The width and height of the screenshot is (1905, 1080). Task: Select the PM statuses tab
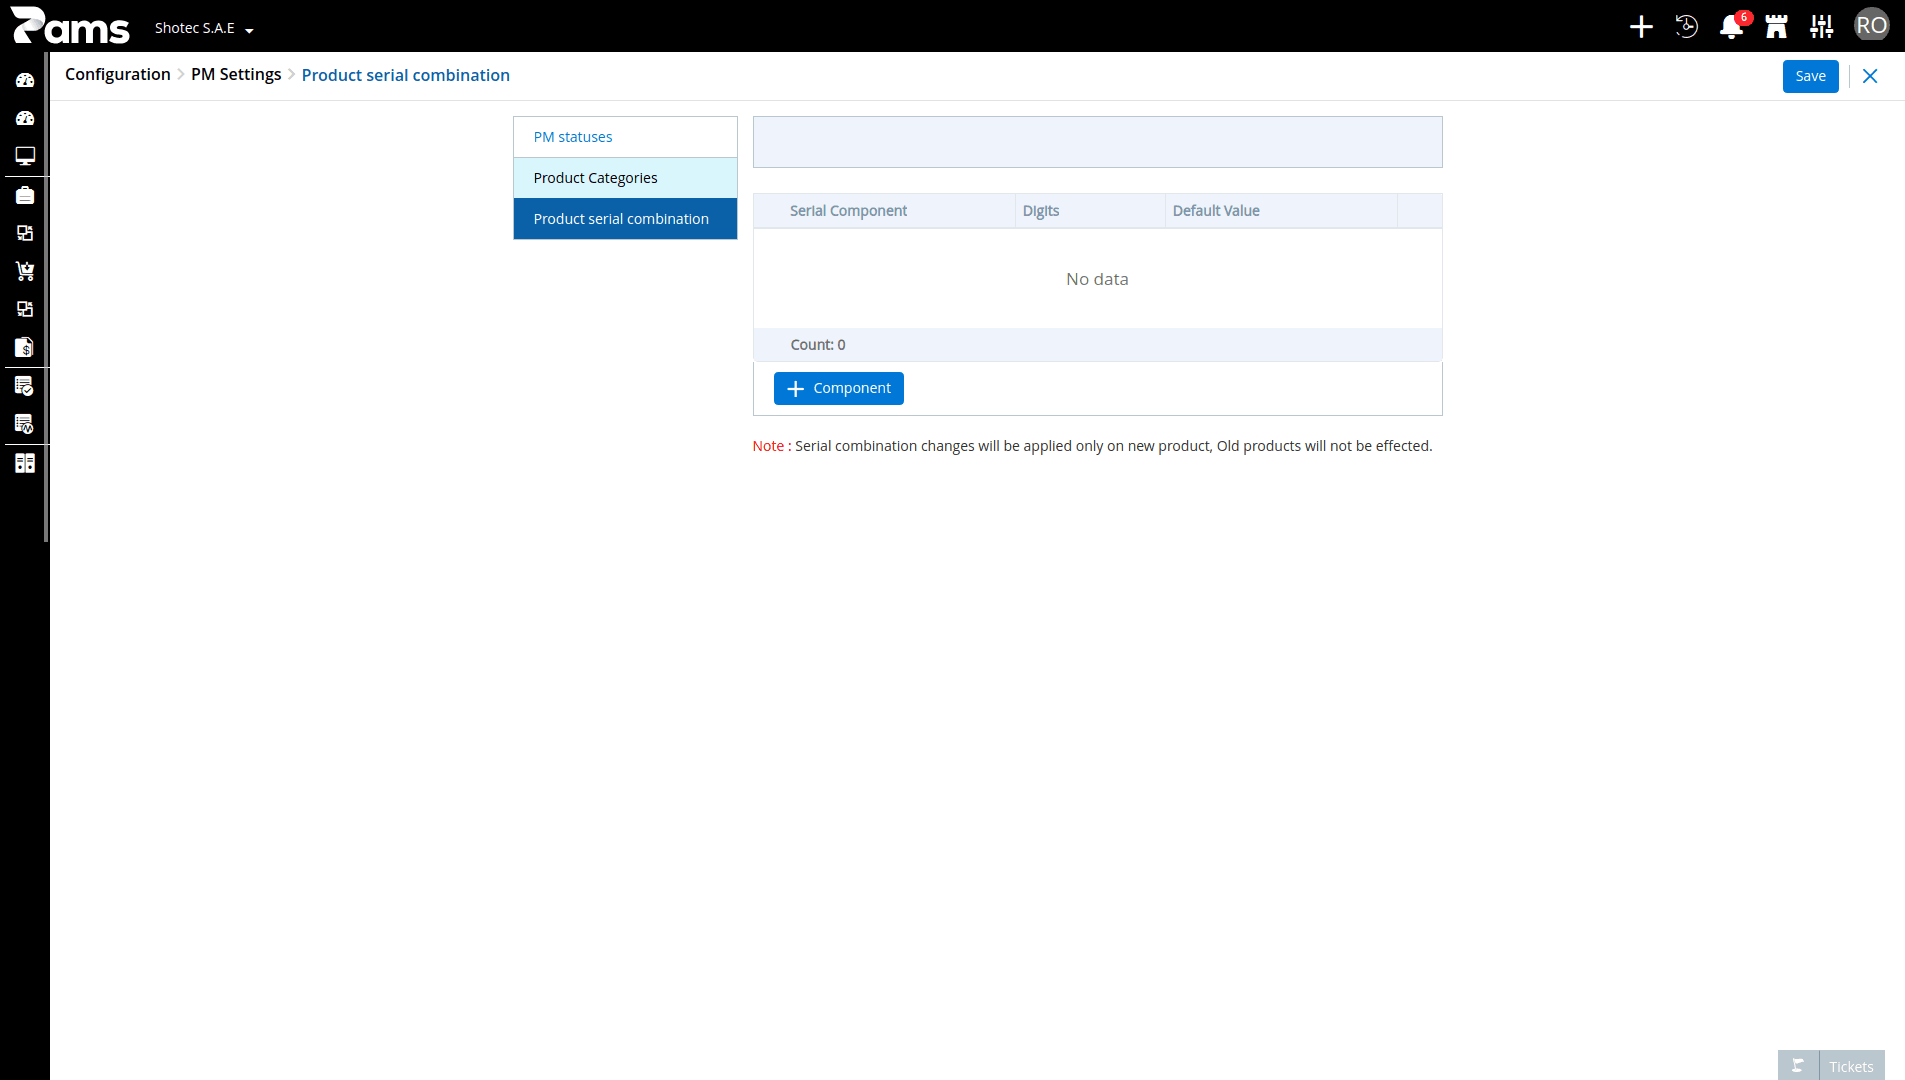pos(625,137)
